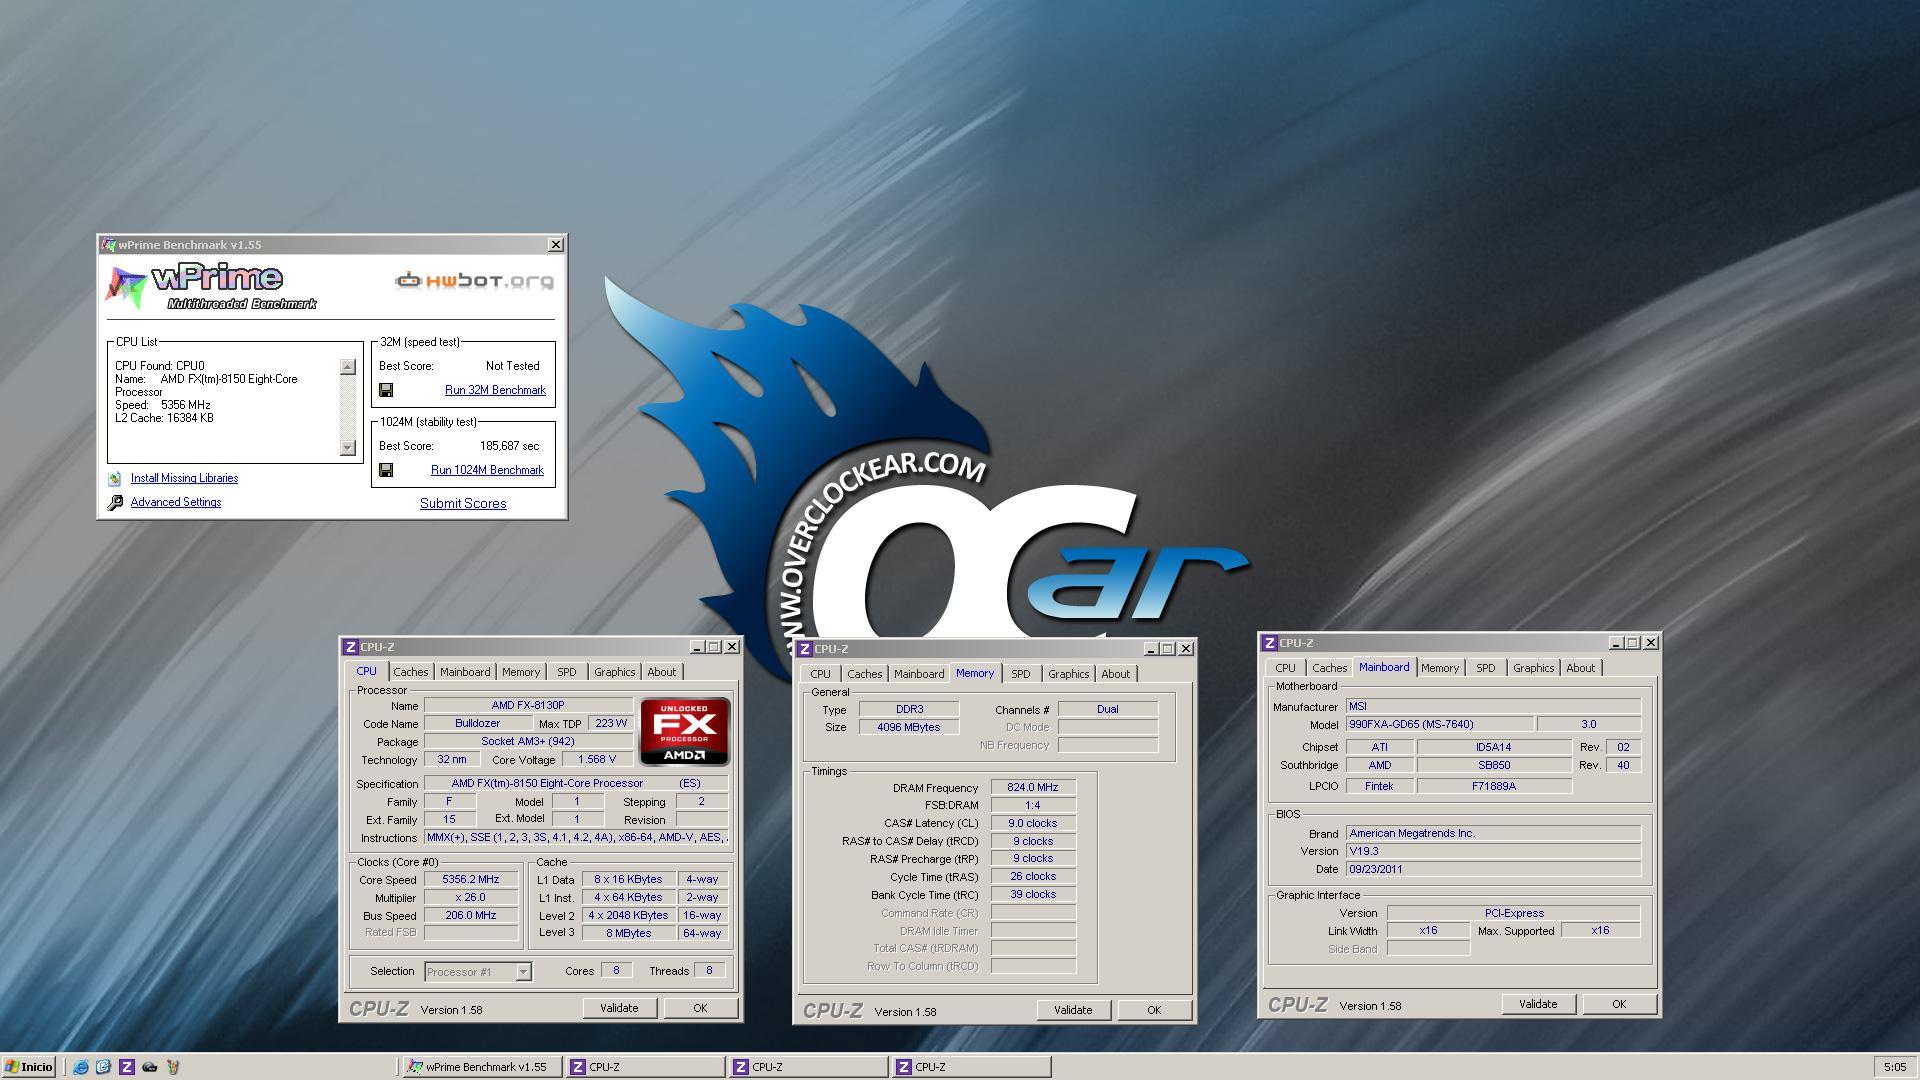Click the floppy save icon beside Run 1024M Benchmark
The image size is (1920, 1080).
386,470
